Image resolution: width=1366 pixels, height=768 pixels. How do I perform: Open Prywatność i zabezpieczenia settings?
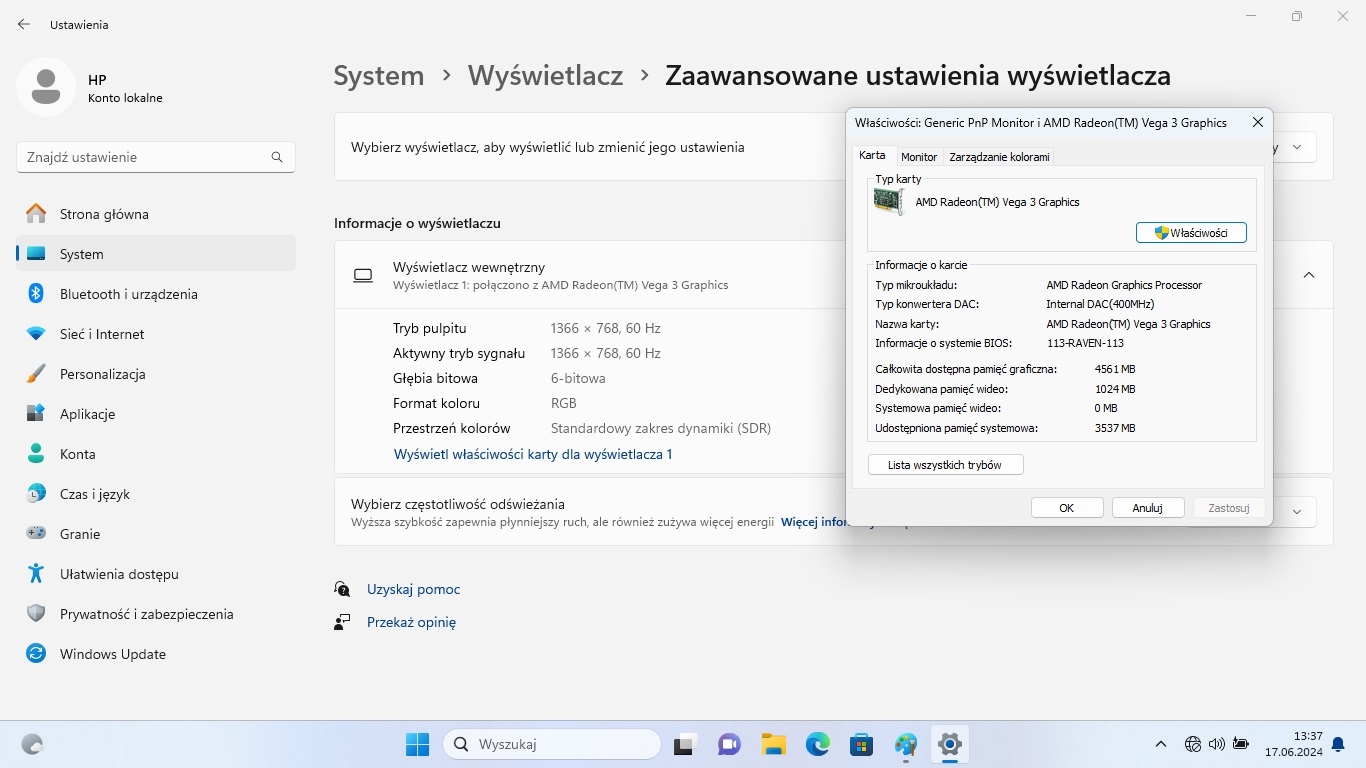[x=156, y=614]
